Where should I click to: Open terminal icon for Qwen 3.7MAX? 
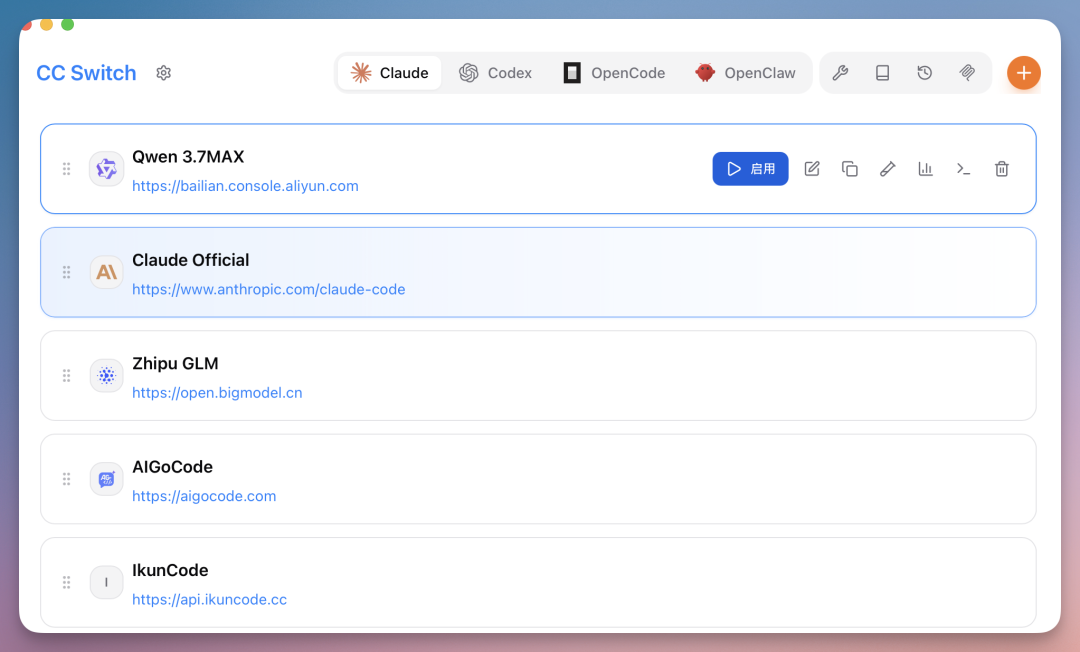coord(964,169)
